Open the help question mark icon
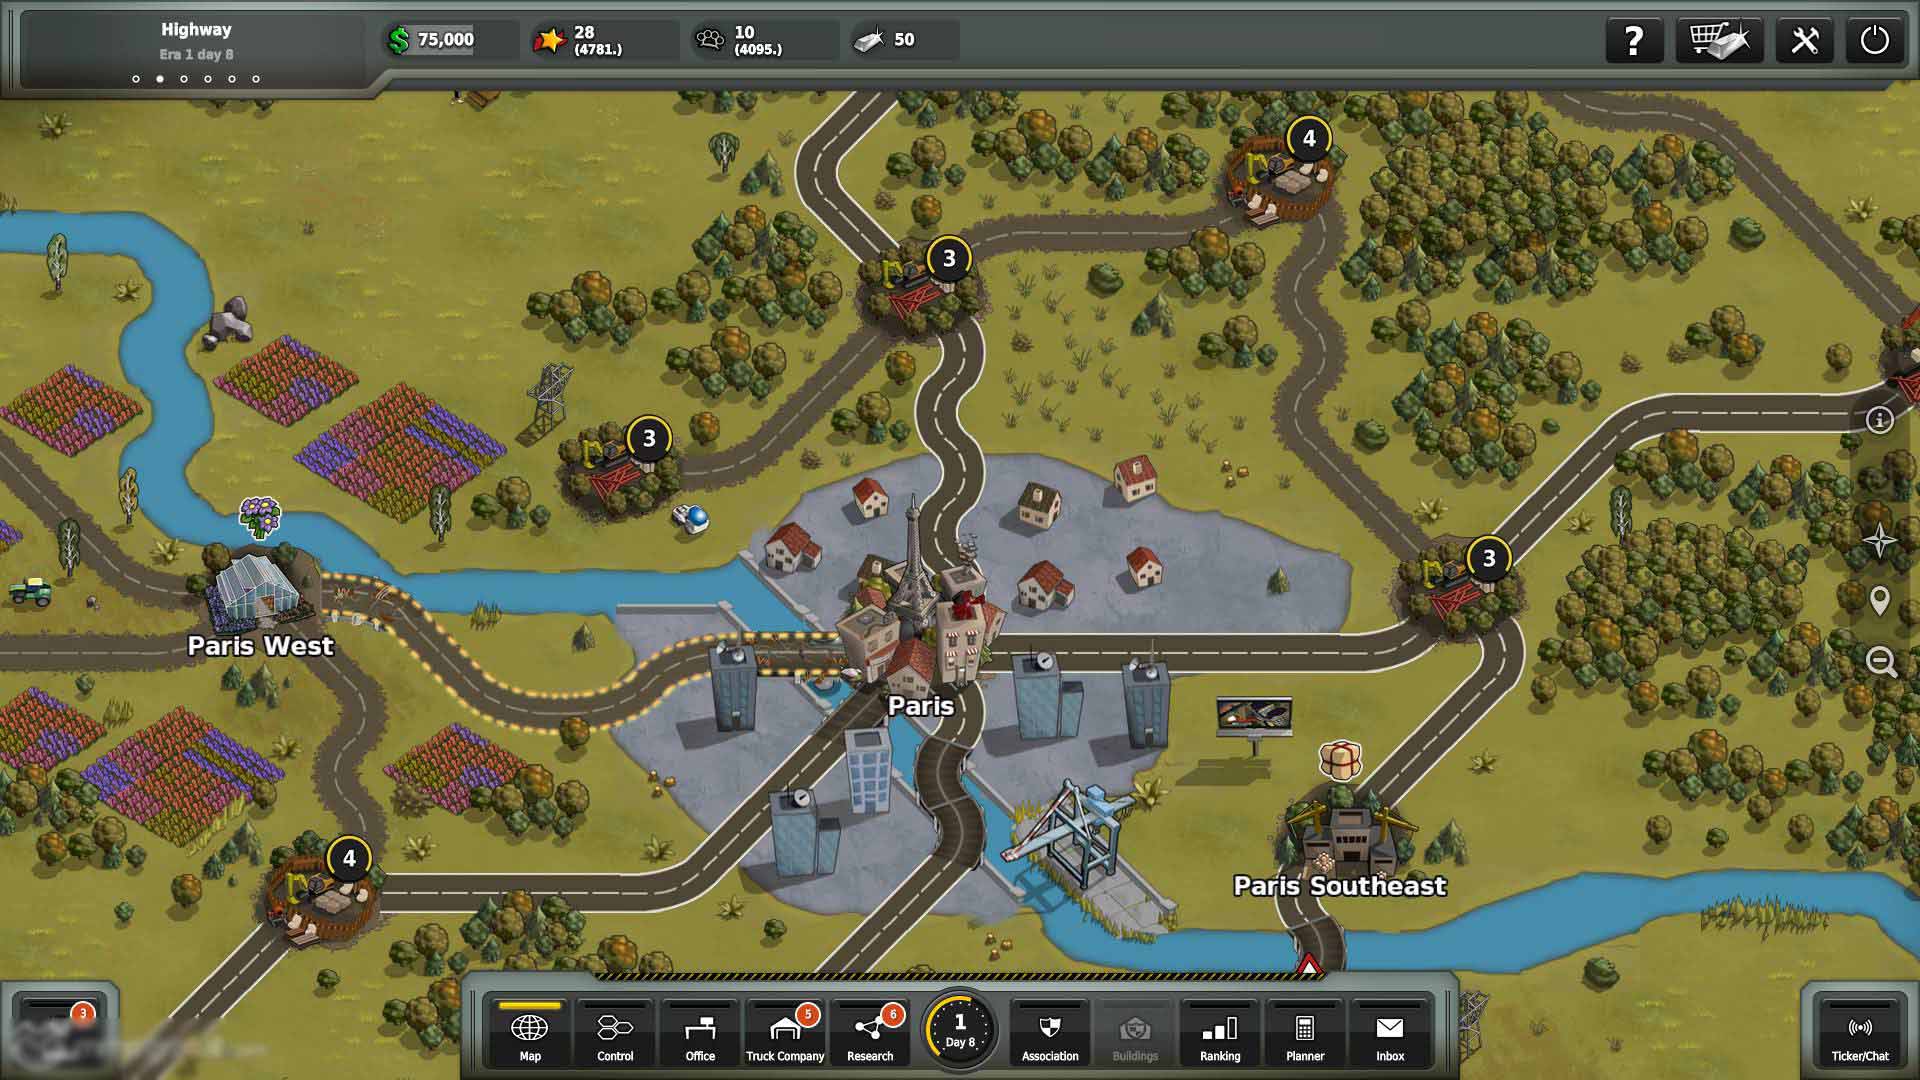This screenshot has height=1080, width=1920. pos(1634,41)
